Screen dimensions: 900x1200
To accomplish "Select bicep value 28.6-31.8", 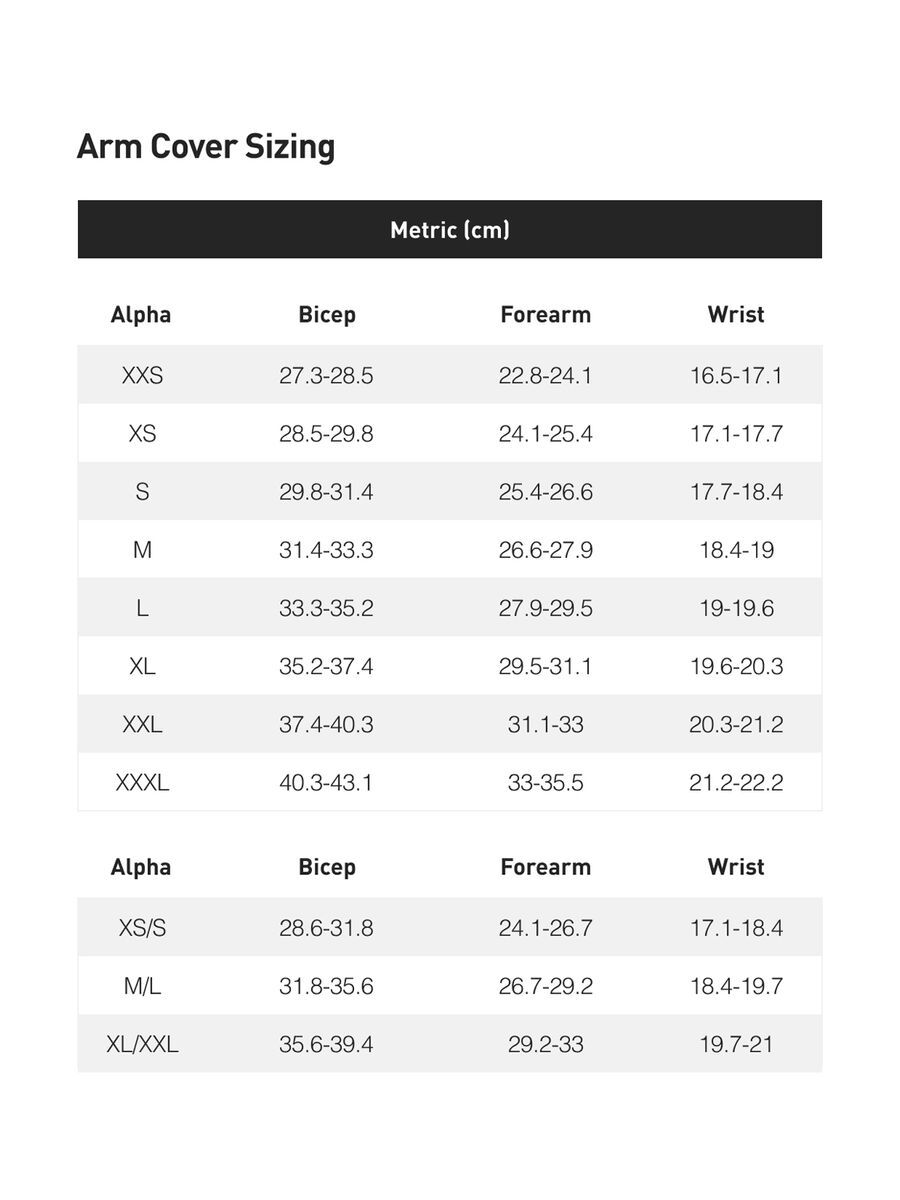I will [326, 928].
